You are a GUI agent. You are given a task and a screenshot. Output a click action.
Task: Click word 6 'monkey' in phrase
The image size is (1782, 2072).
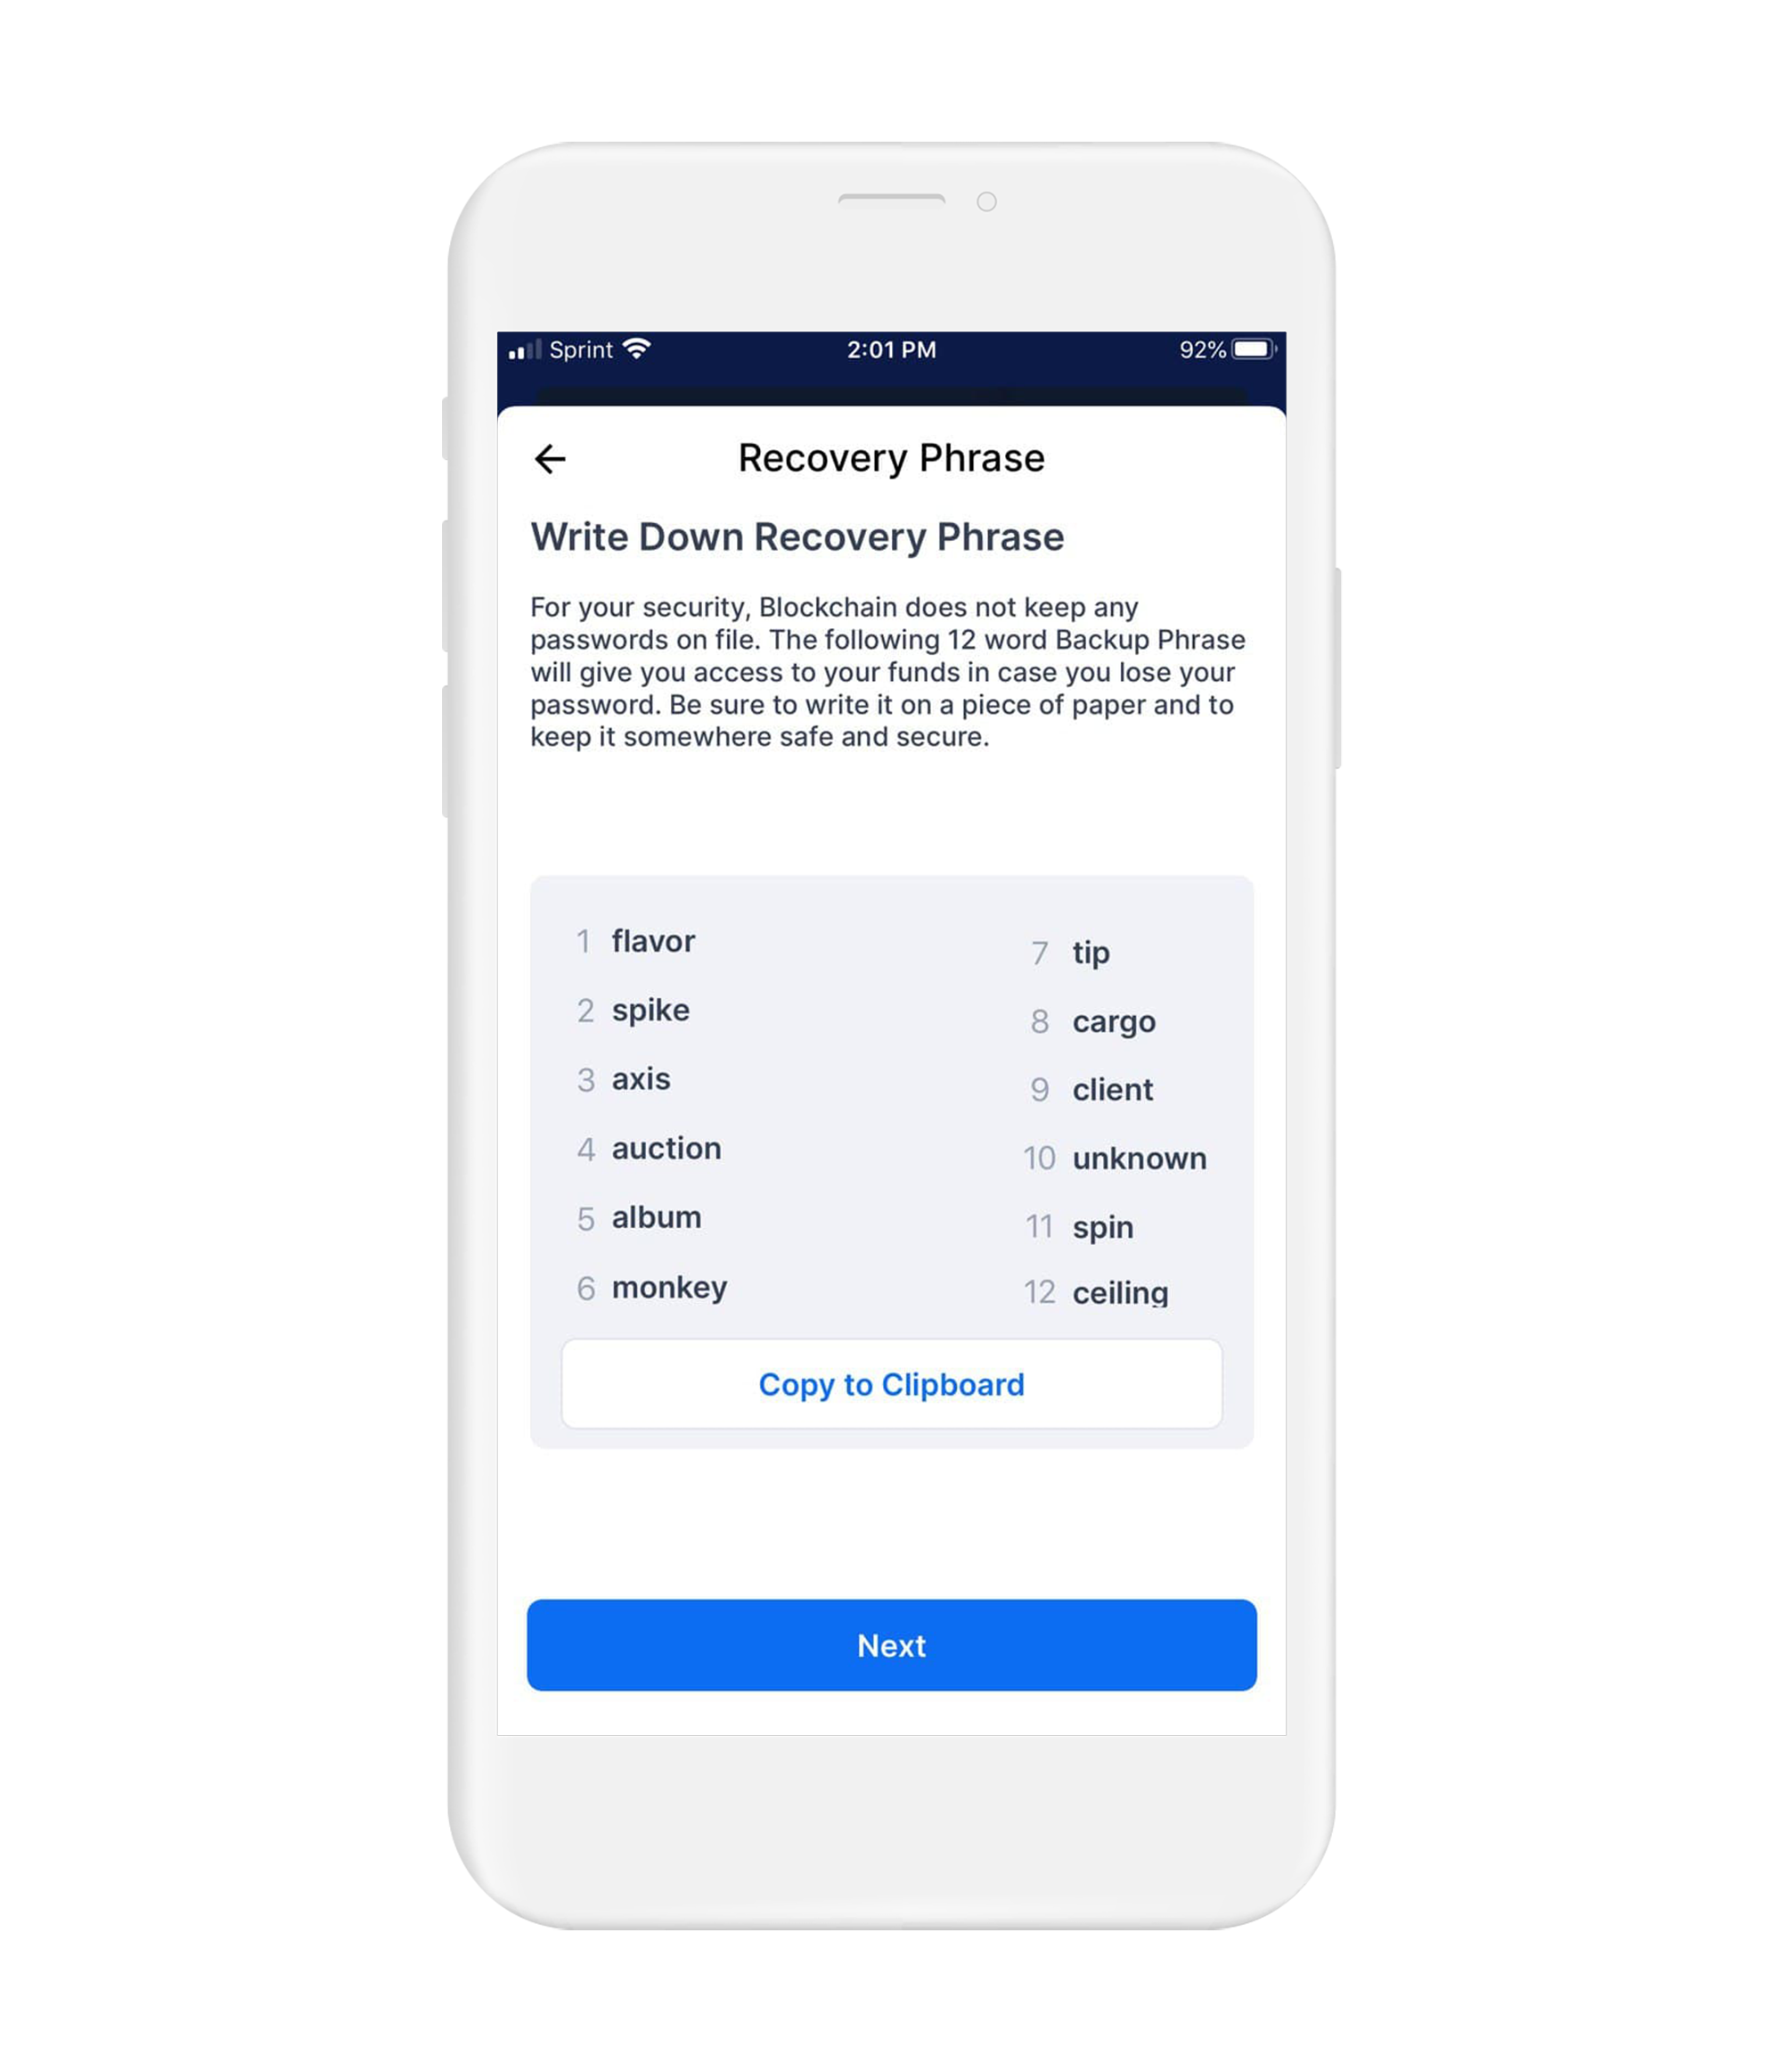point(676,1286)
